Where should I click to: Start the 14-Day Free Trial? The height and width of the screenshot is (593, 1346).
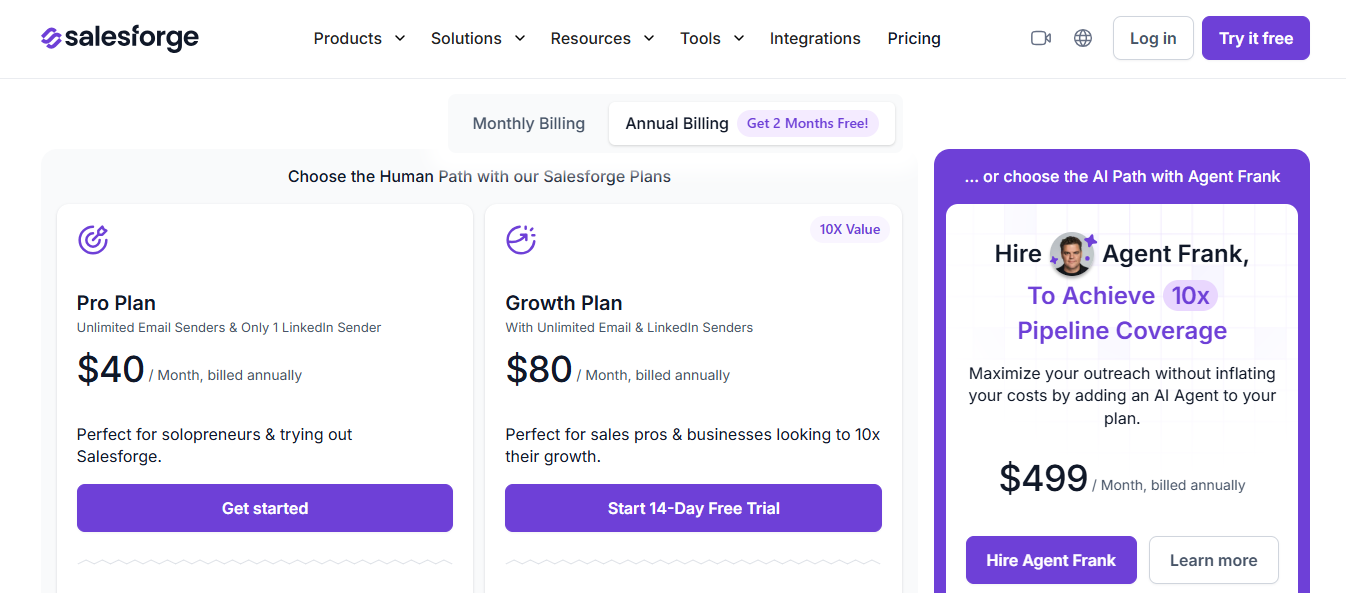(693, 508)
